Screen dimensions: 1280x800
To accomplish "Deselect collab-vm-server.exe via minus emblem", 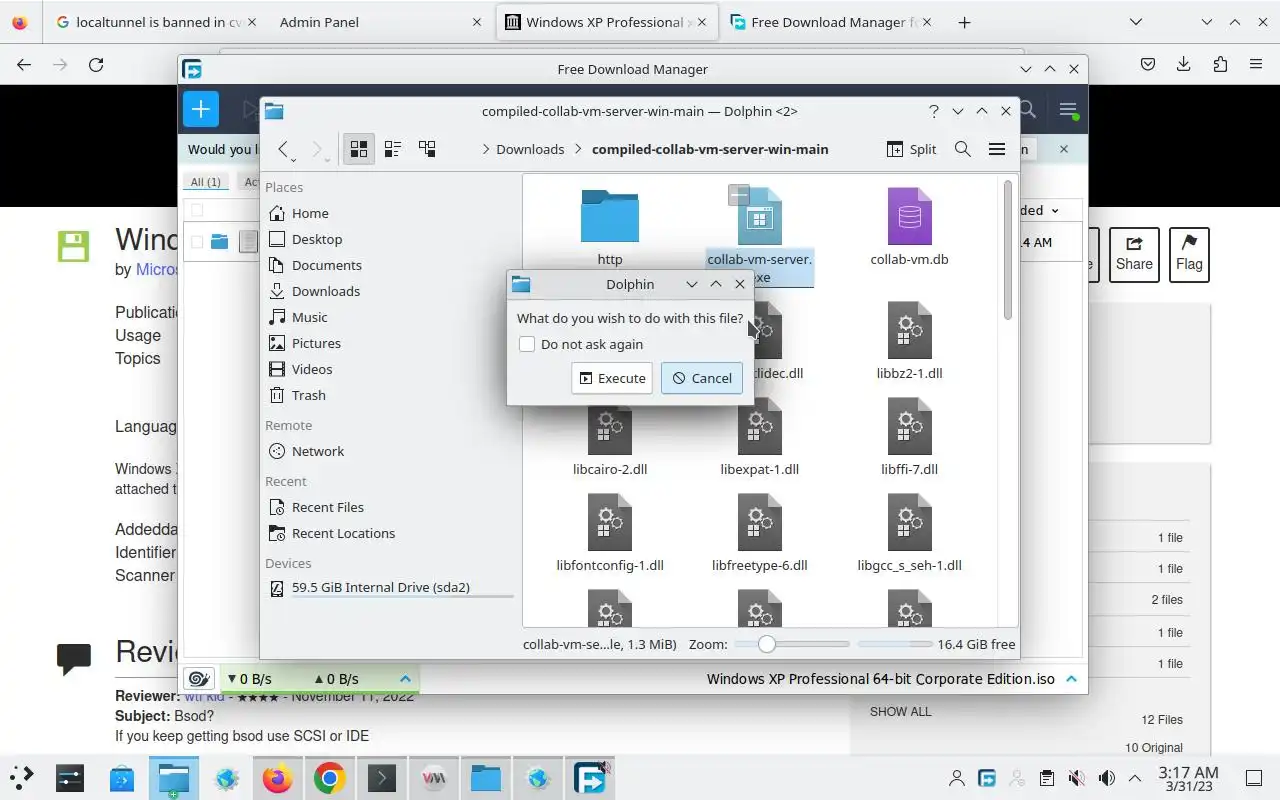I will [738, 194].
